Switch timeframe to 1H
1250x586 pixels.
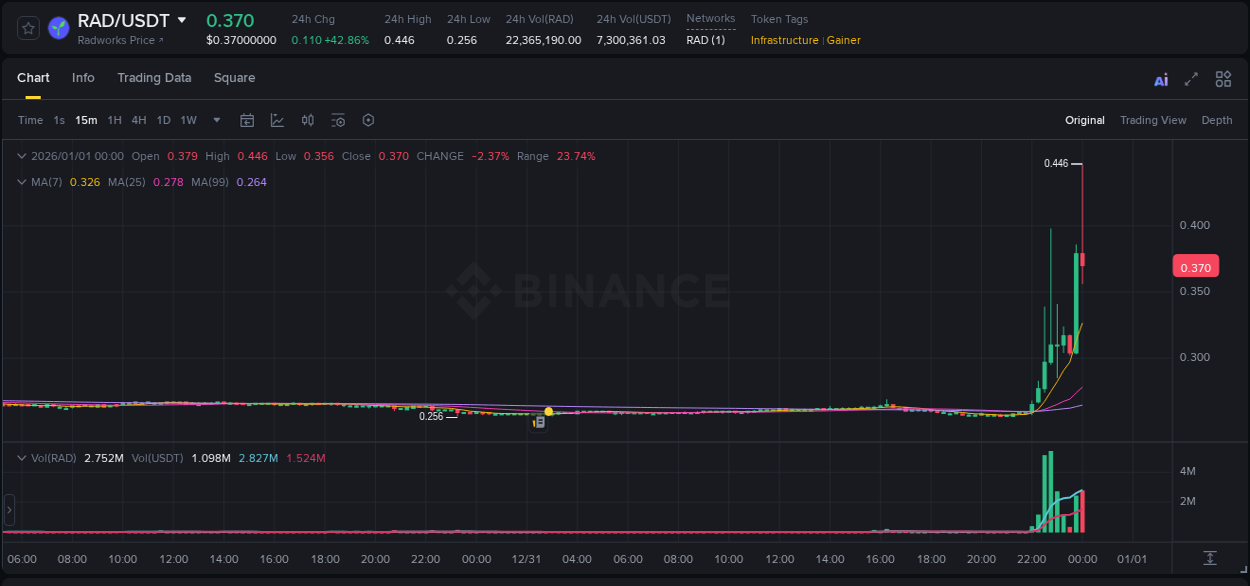click(x=114, y=120)
